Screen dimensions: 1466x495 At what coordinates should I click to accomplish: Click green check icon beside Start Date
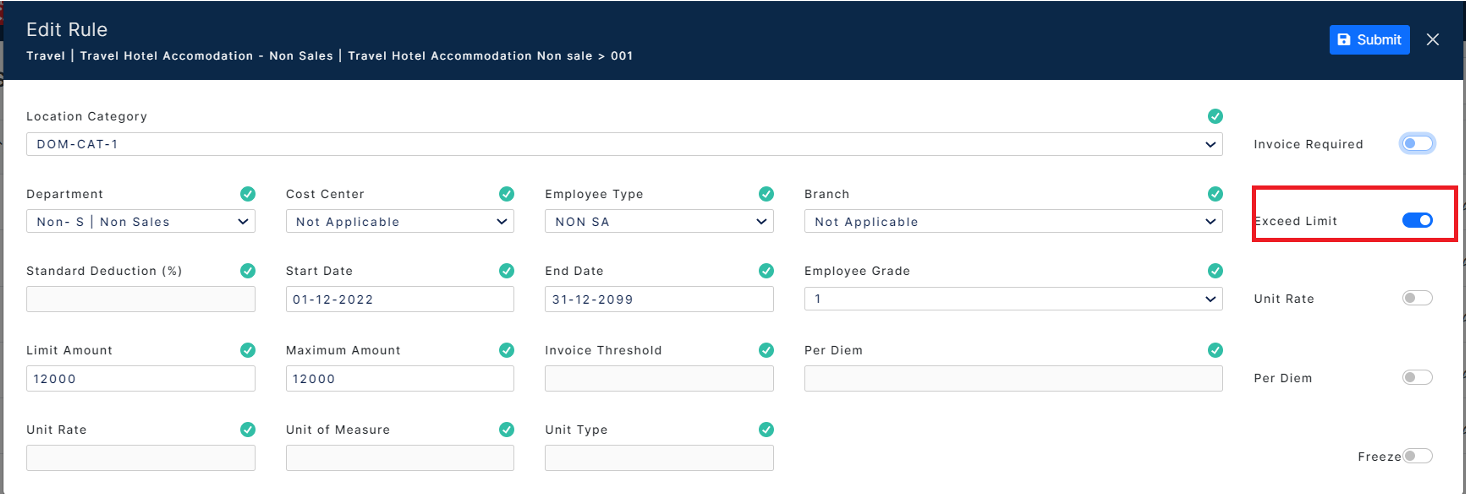[x=507, y=271]
